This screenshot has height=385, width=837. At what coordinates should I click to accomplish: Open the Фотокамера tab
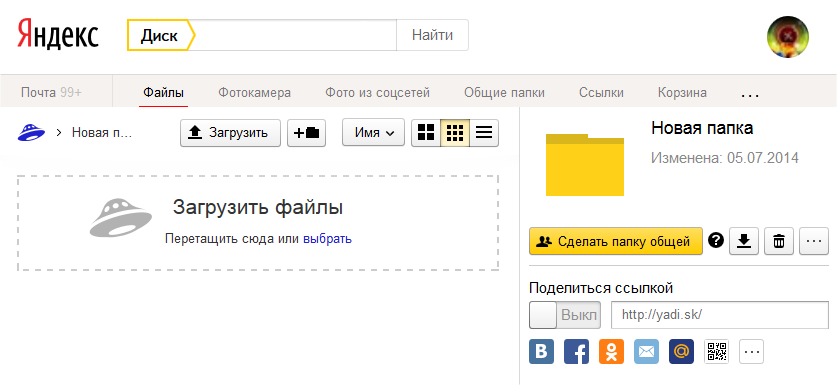[255, 92]
